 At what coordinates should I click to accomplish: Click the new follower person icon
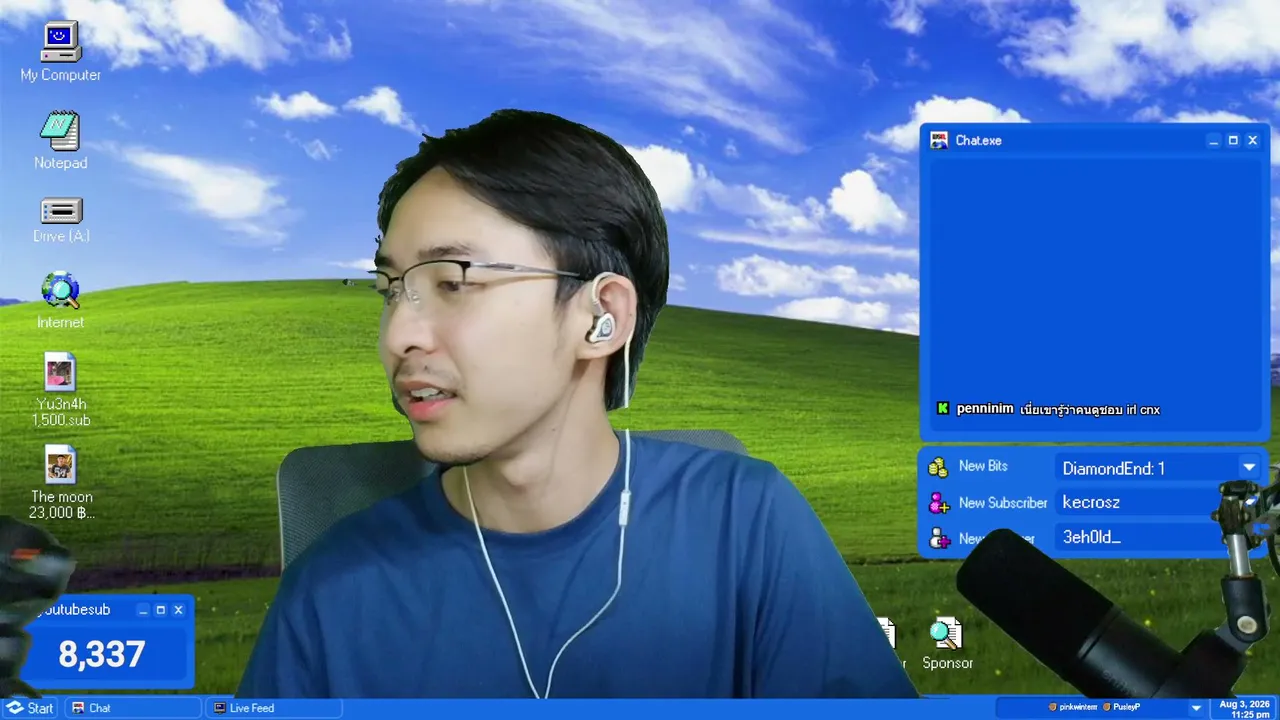click(x=939, y=538)
